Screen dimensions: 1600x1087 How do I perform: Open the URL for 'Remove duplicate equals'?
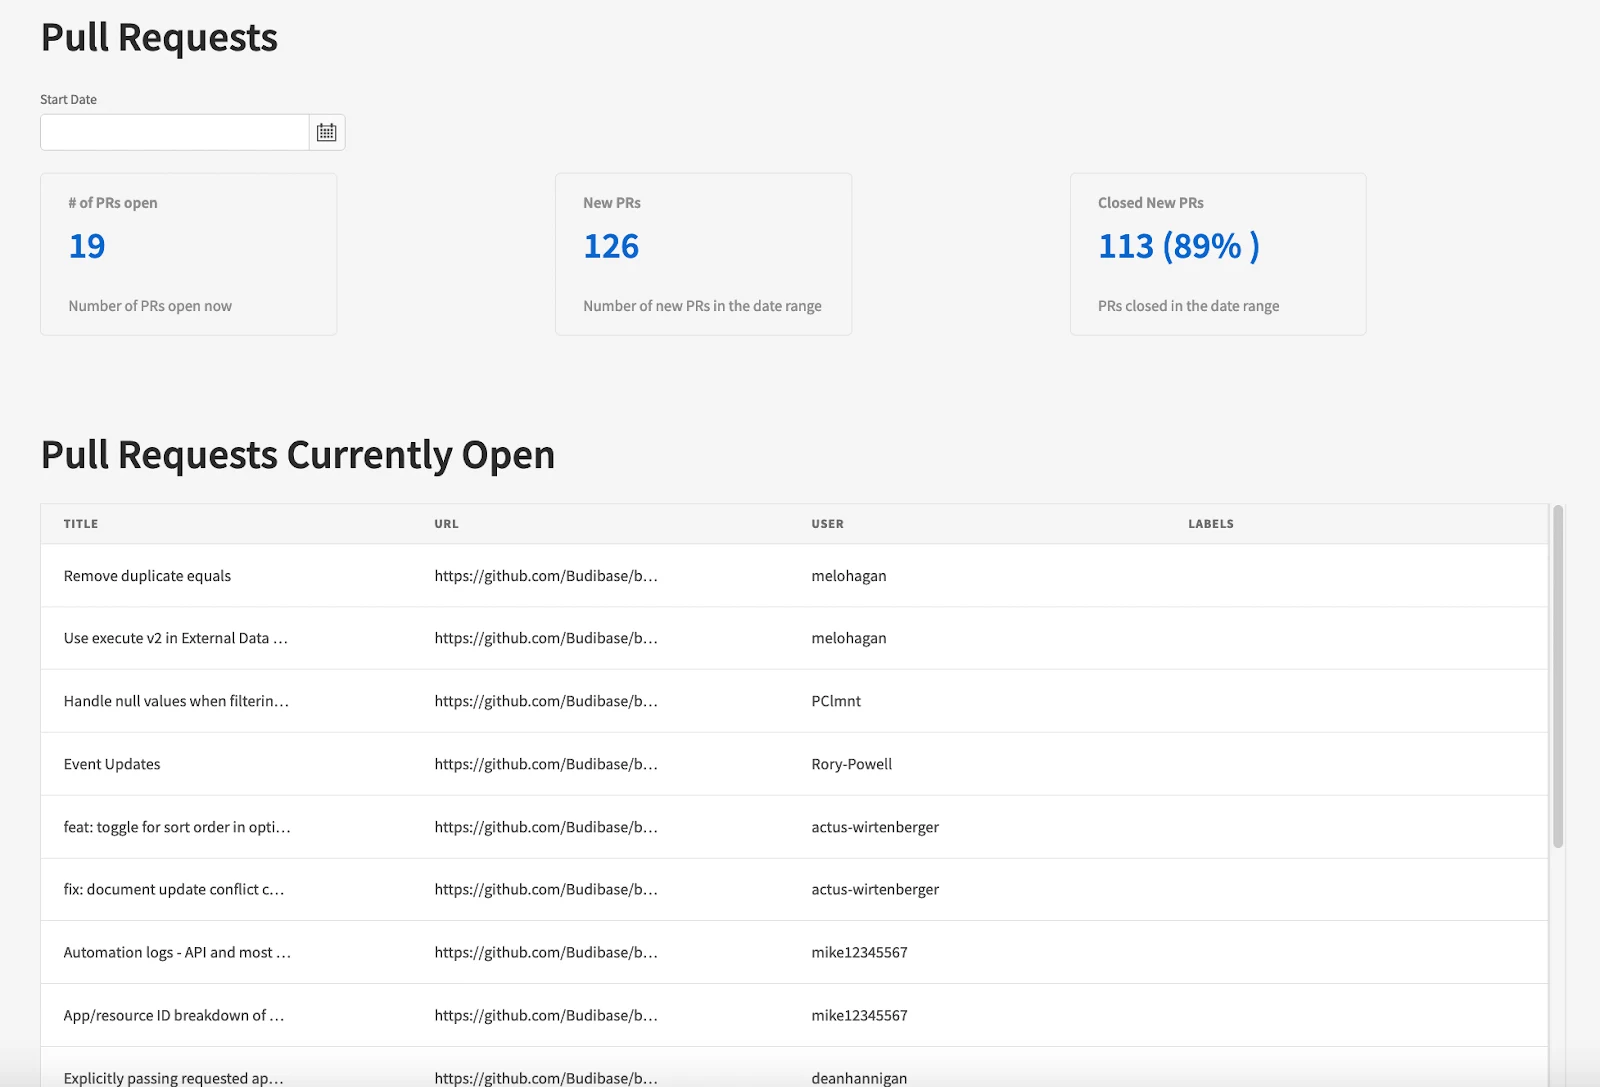tap(546, 576)
